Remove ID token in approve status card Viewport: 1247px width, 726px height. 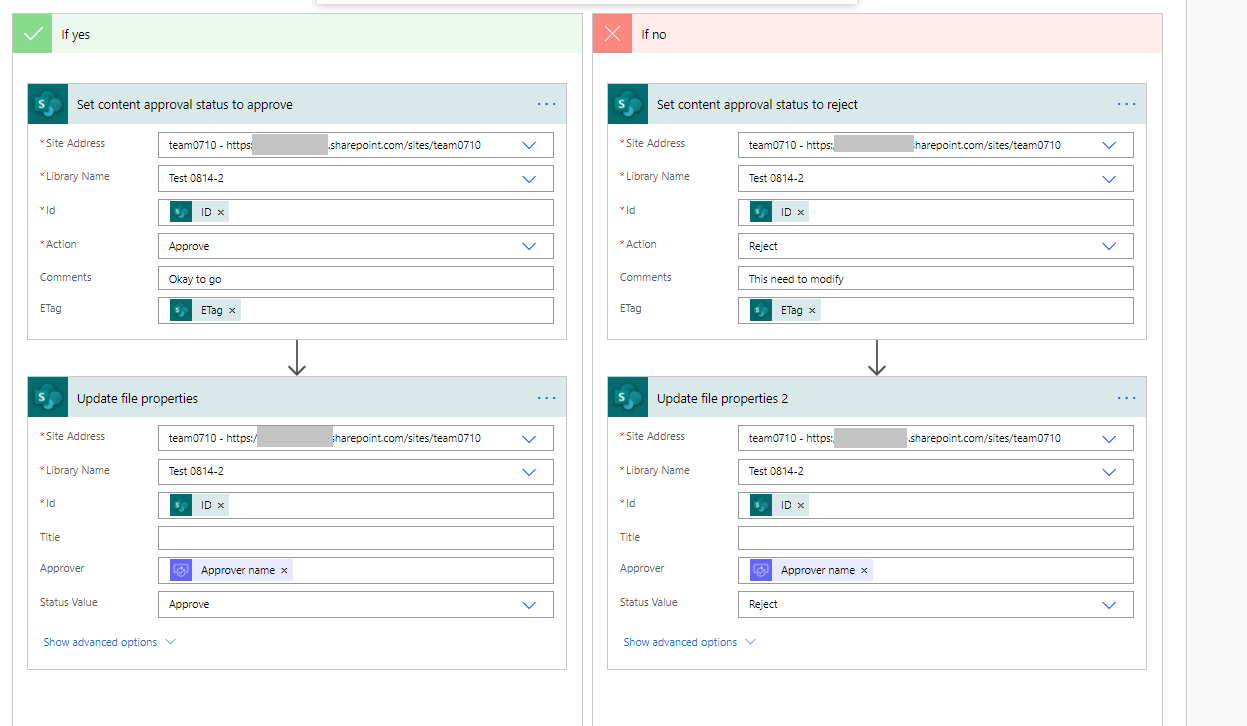(221, 213)
